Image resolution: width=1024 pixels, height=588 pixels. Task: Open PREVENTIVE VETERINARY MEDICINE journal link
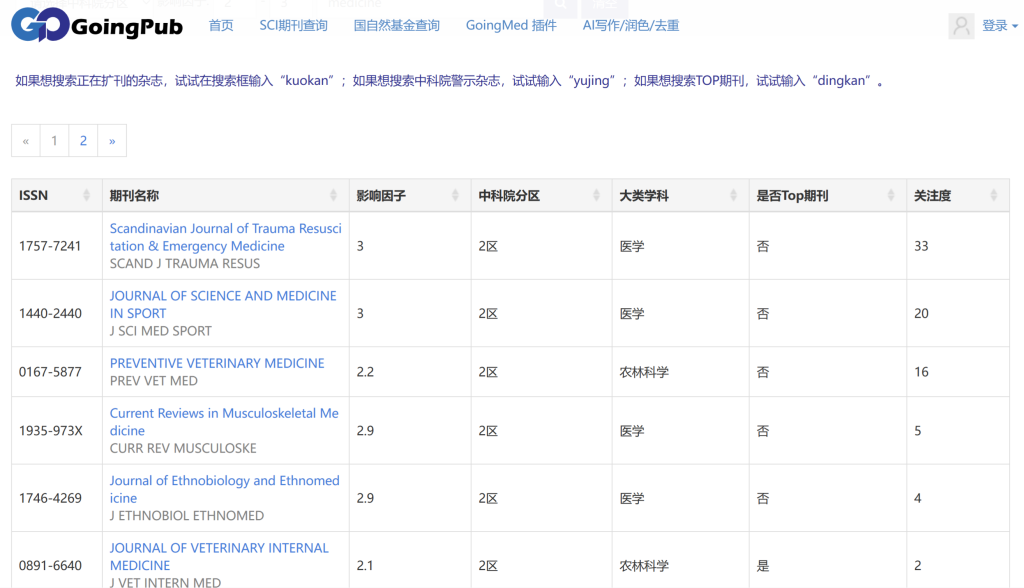pos(217,363)
